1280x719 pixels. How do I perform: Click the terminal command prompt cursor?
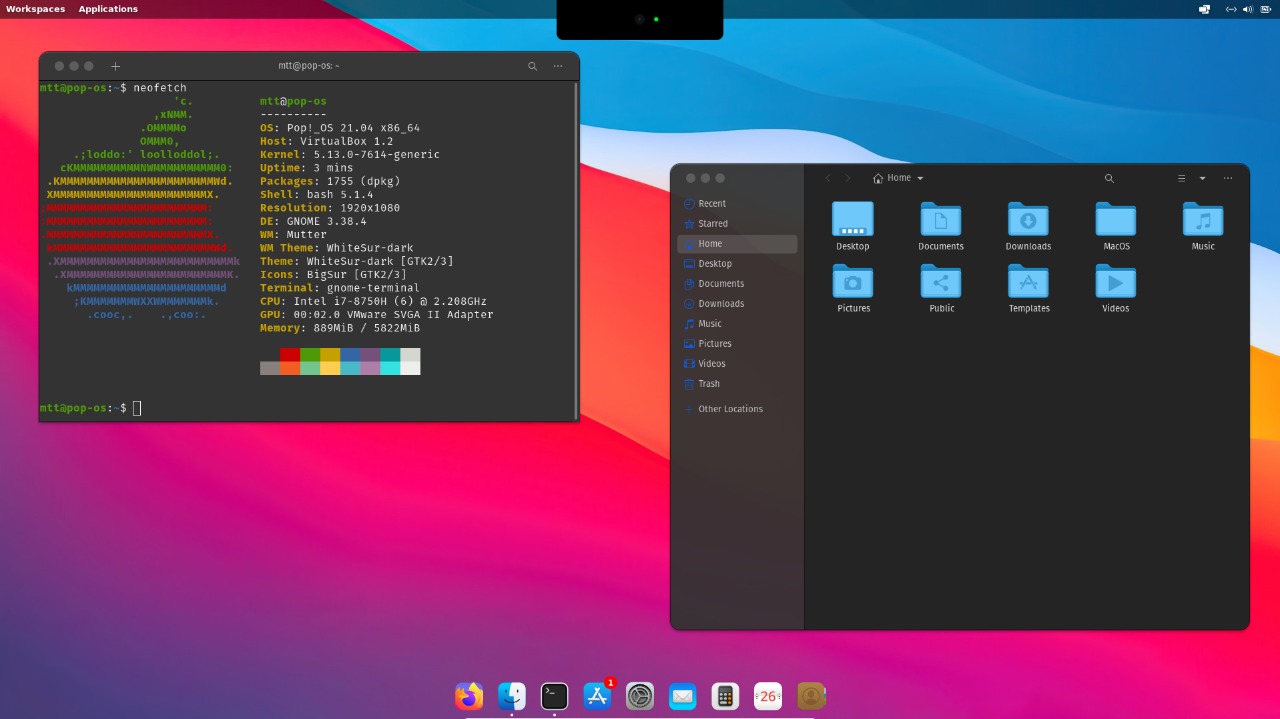point(137,408)
